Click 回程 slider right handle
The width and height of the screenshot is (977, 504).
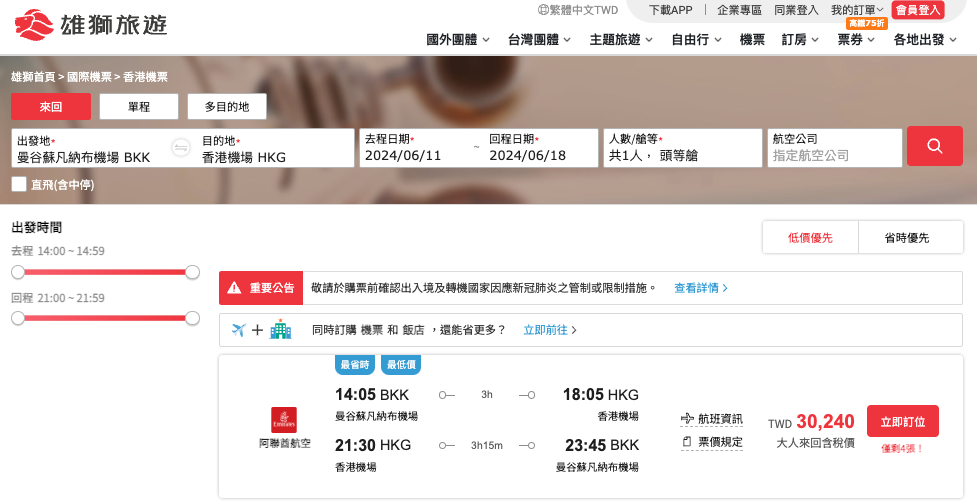(x=193, y=318)
